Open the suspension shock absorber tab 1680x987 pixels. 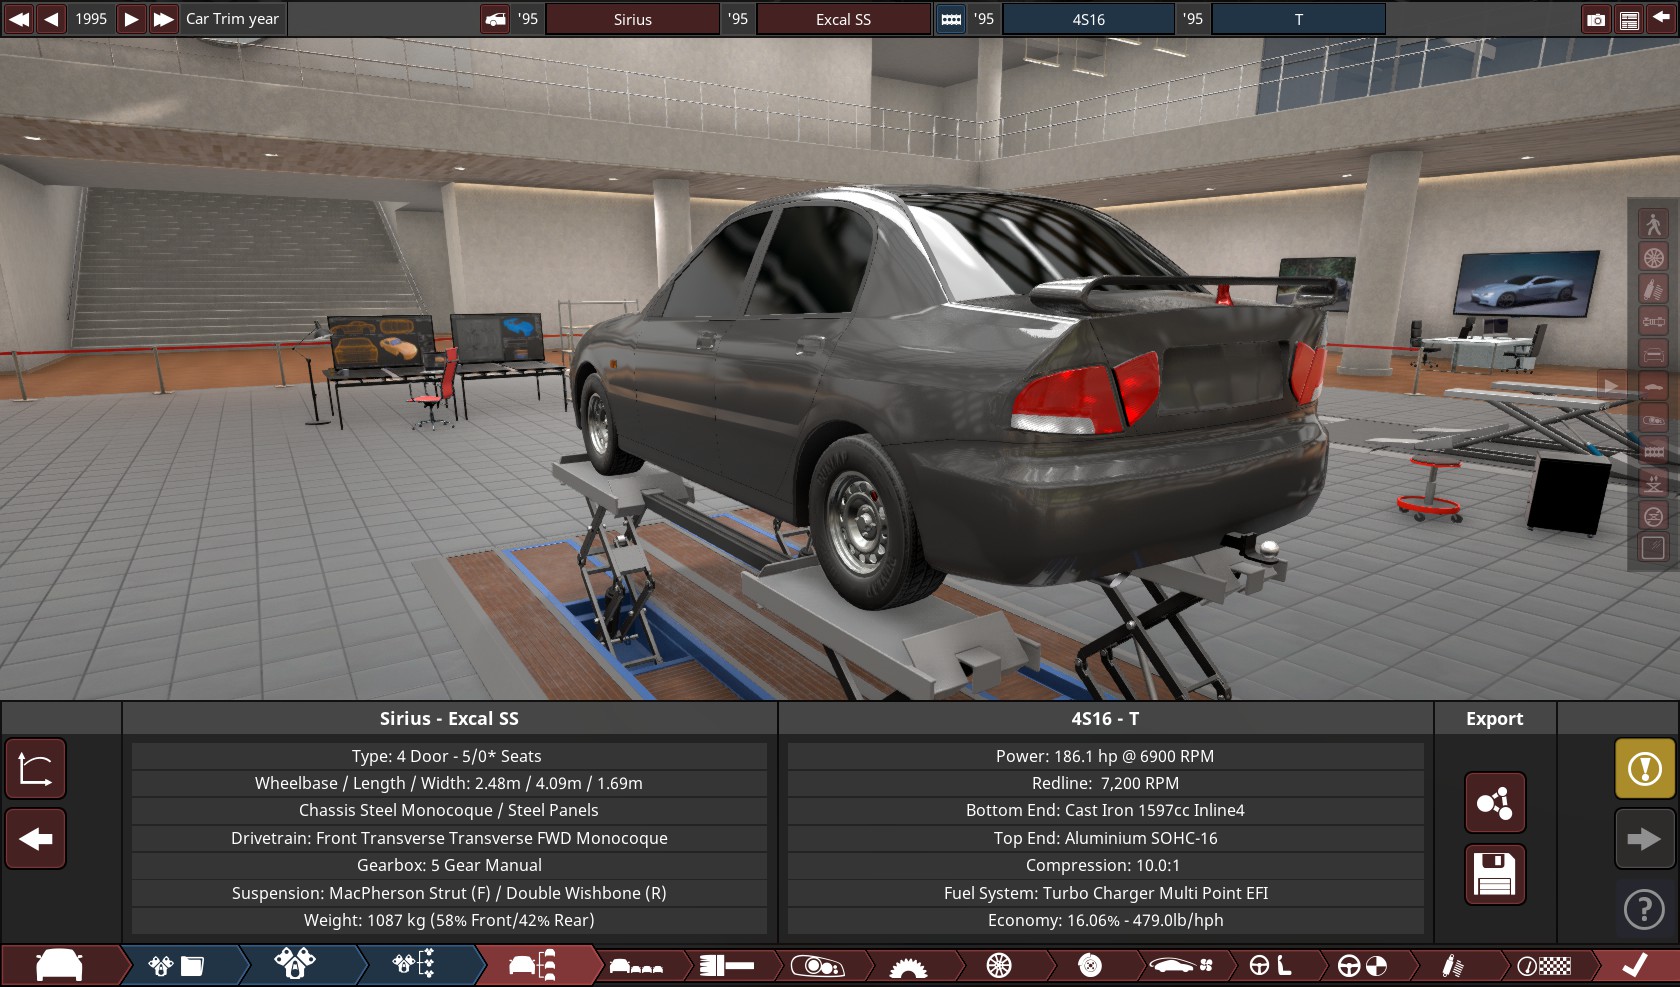click(1453, 966)
